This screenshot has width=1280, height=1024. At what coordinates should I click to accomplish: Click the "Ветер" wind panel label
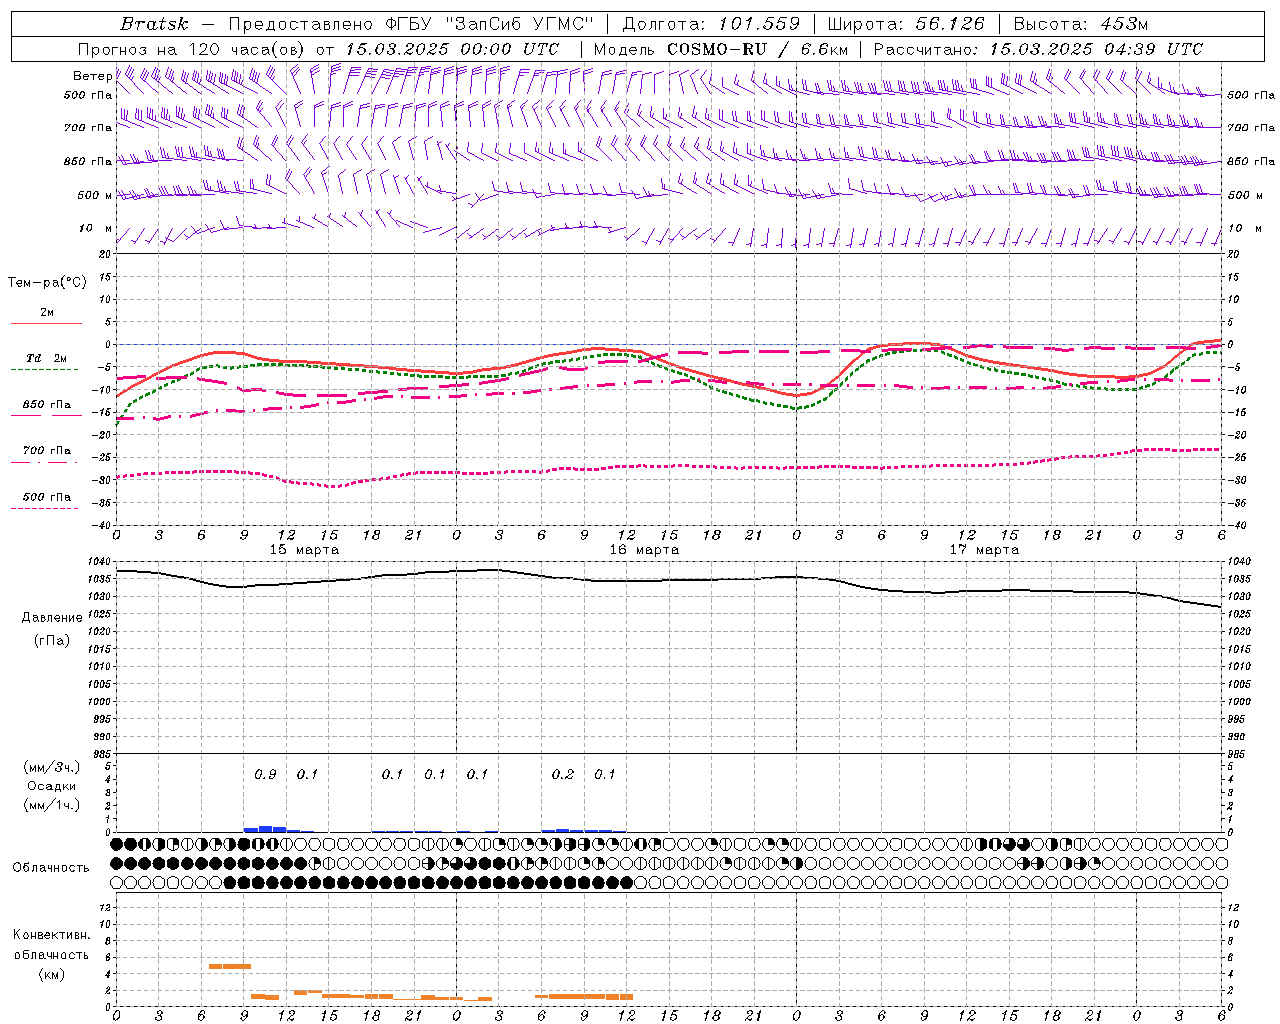[92, 76]
